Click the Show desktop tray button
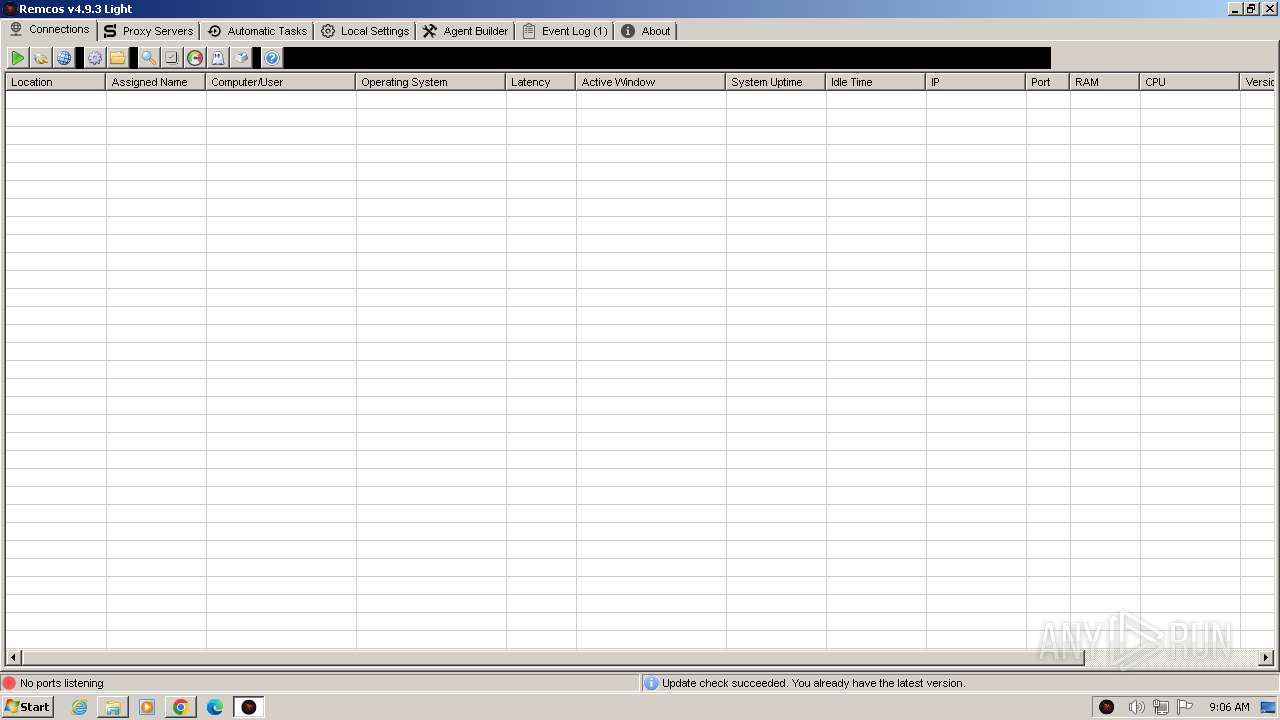This screenshot has height=720, width=1280. (x=1268, y=707)
